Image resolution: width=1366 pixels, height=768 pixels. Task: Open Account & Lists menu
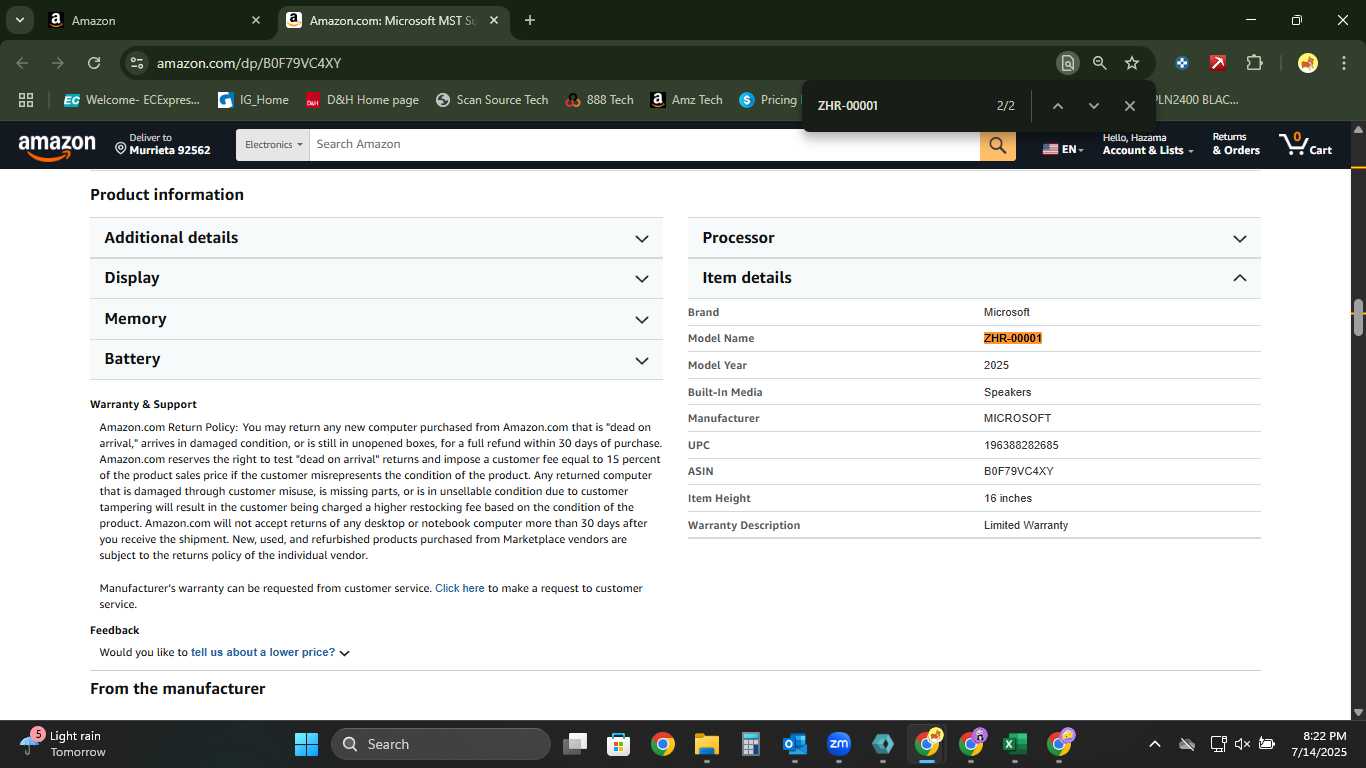(1148, 144)
